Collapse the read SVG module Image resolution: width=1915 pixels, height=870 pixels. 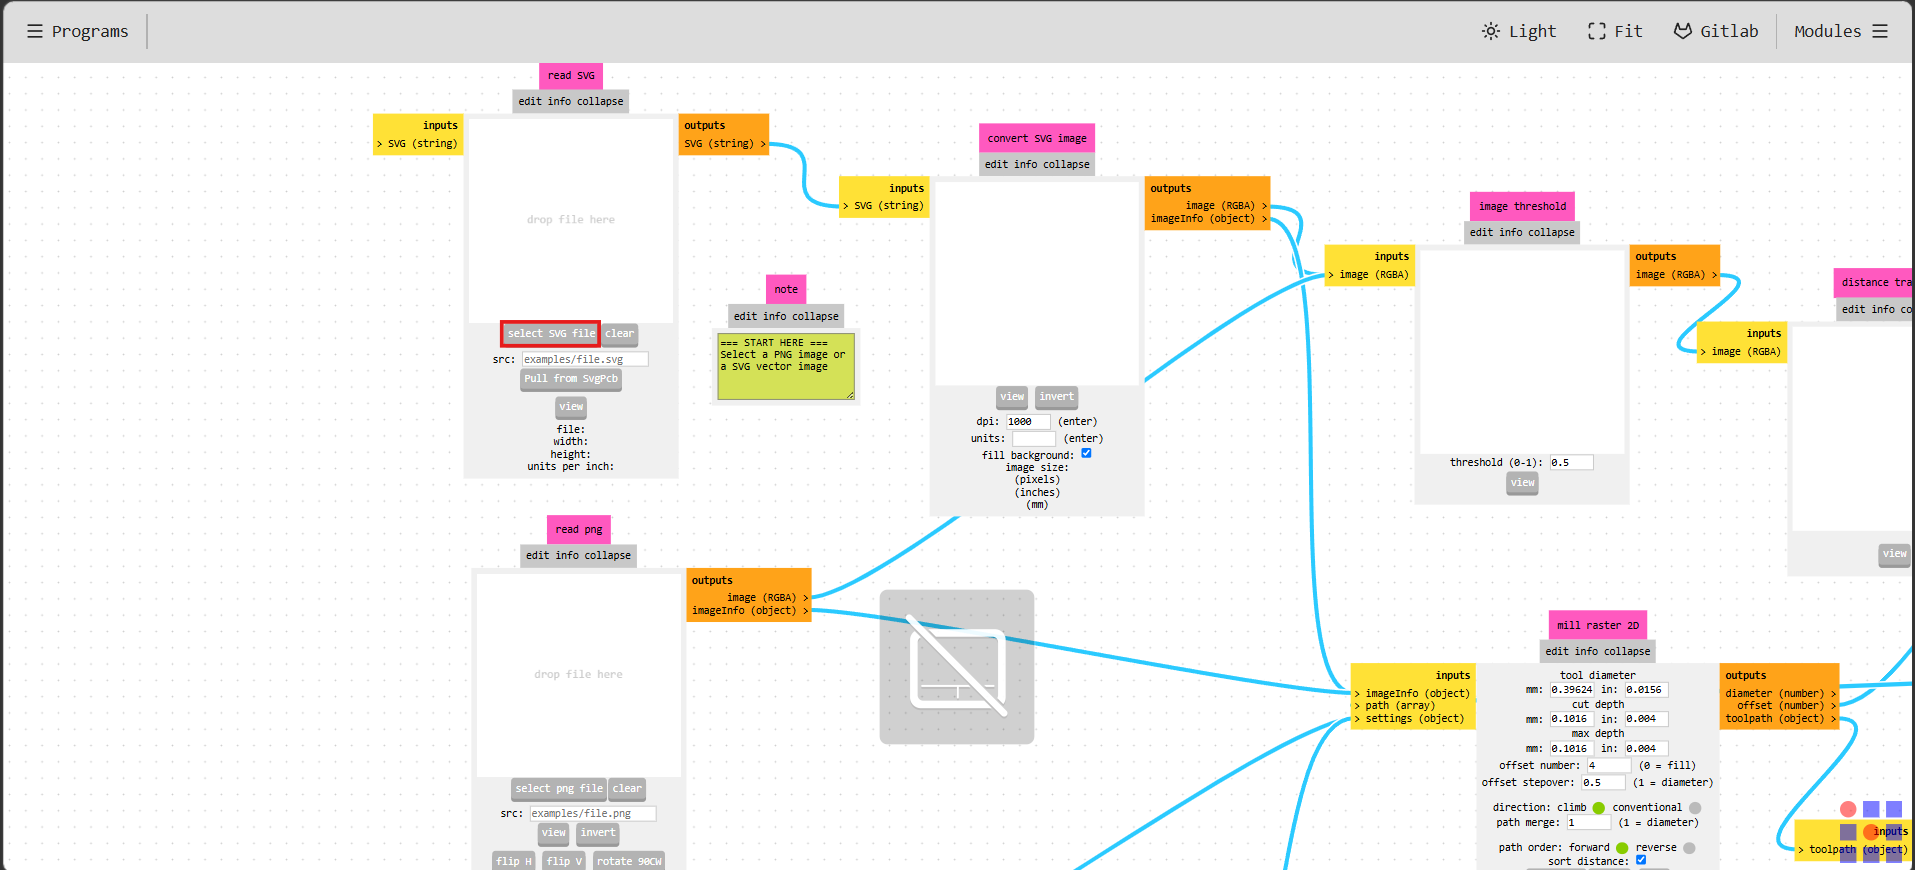coord(600,101)
